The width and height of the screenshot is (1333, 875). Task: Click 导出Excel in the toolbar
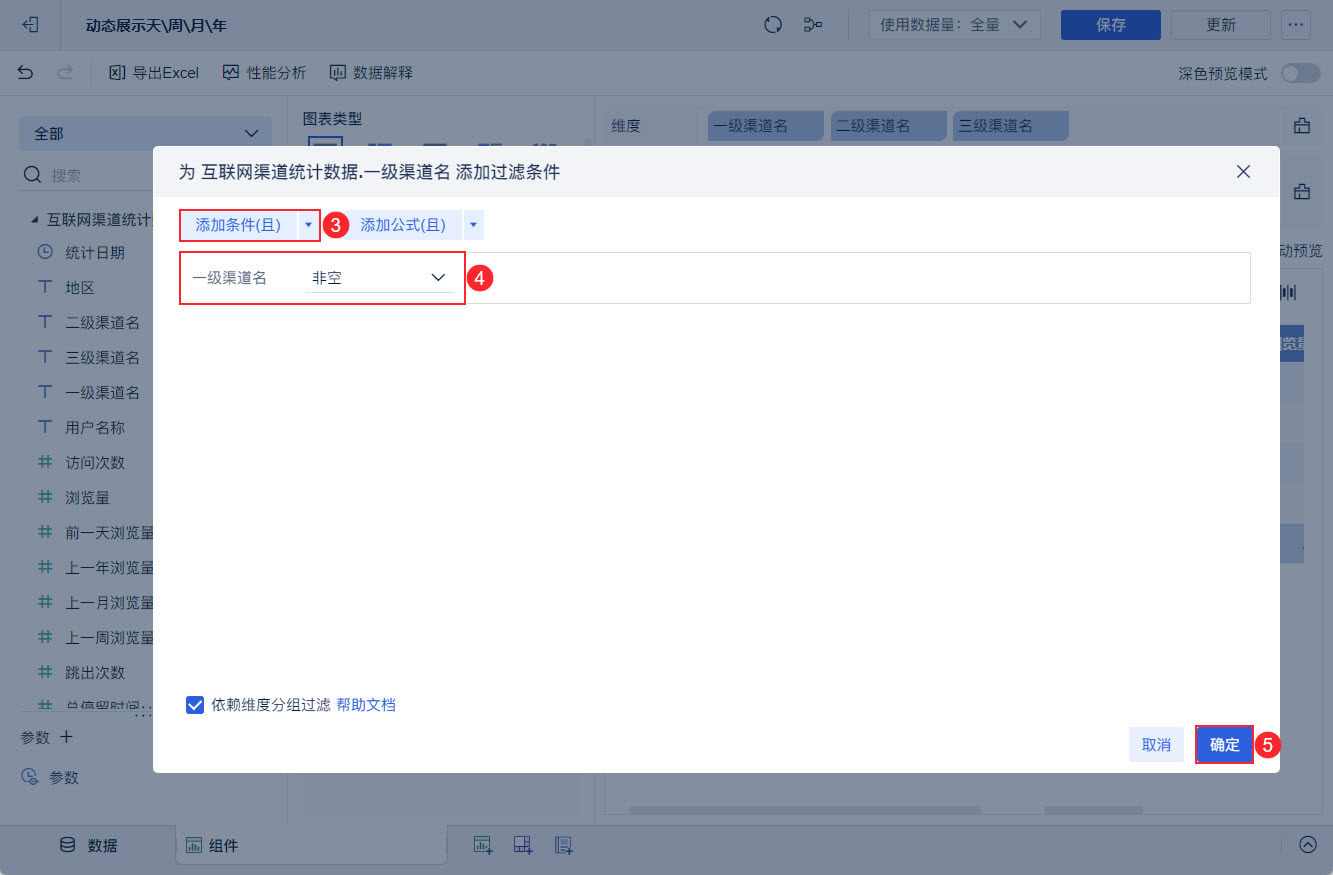(x=154, y=72)
